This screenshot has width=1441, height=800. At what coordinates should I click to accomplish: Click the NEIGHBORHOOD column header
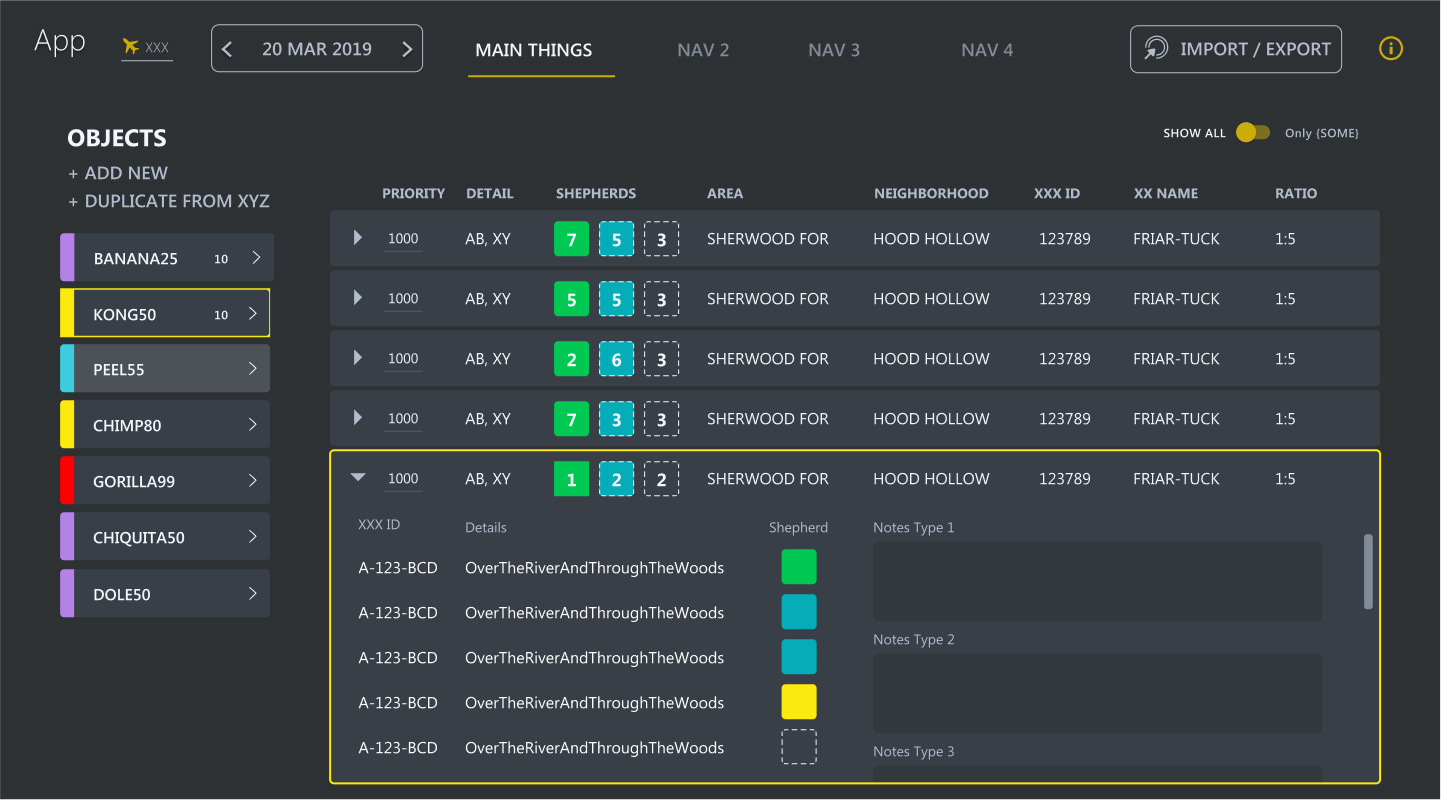click(931, 193)
